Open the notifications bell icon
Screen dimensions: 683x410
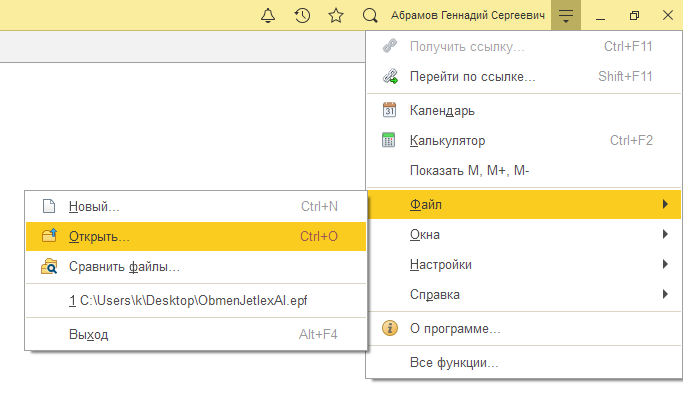coord(267,16)
